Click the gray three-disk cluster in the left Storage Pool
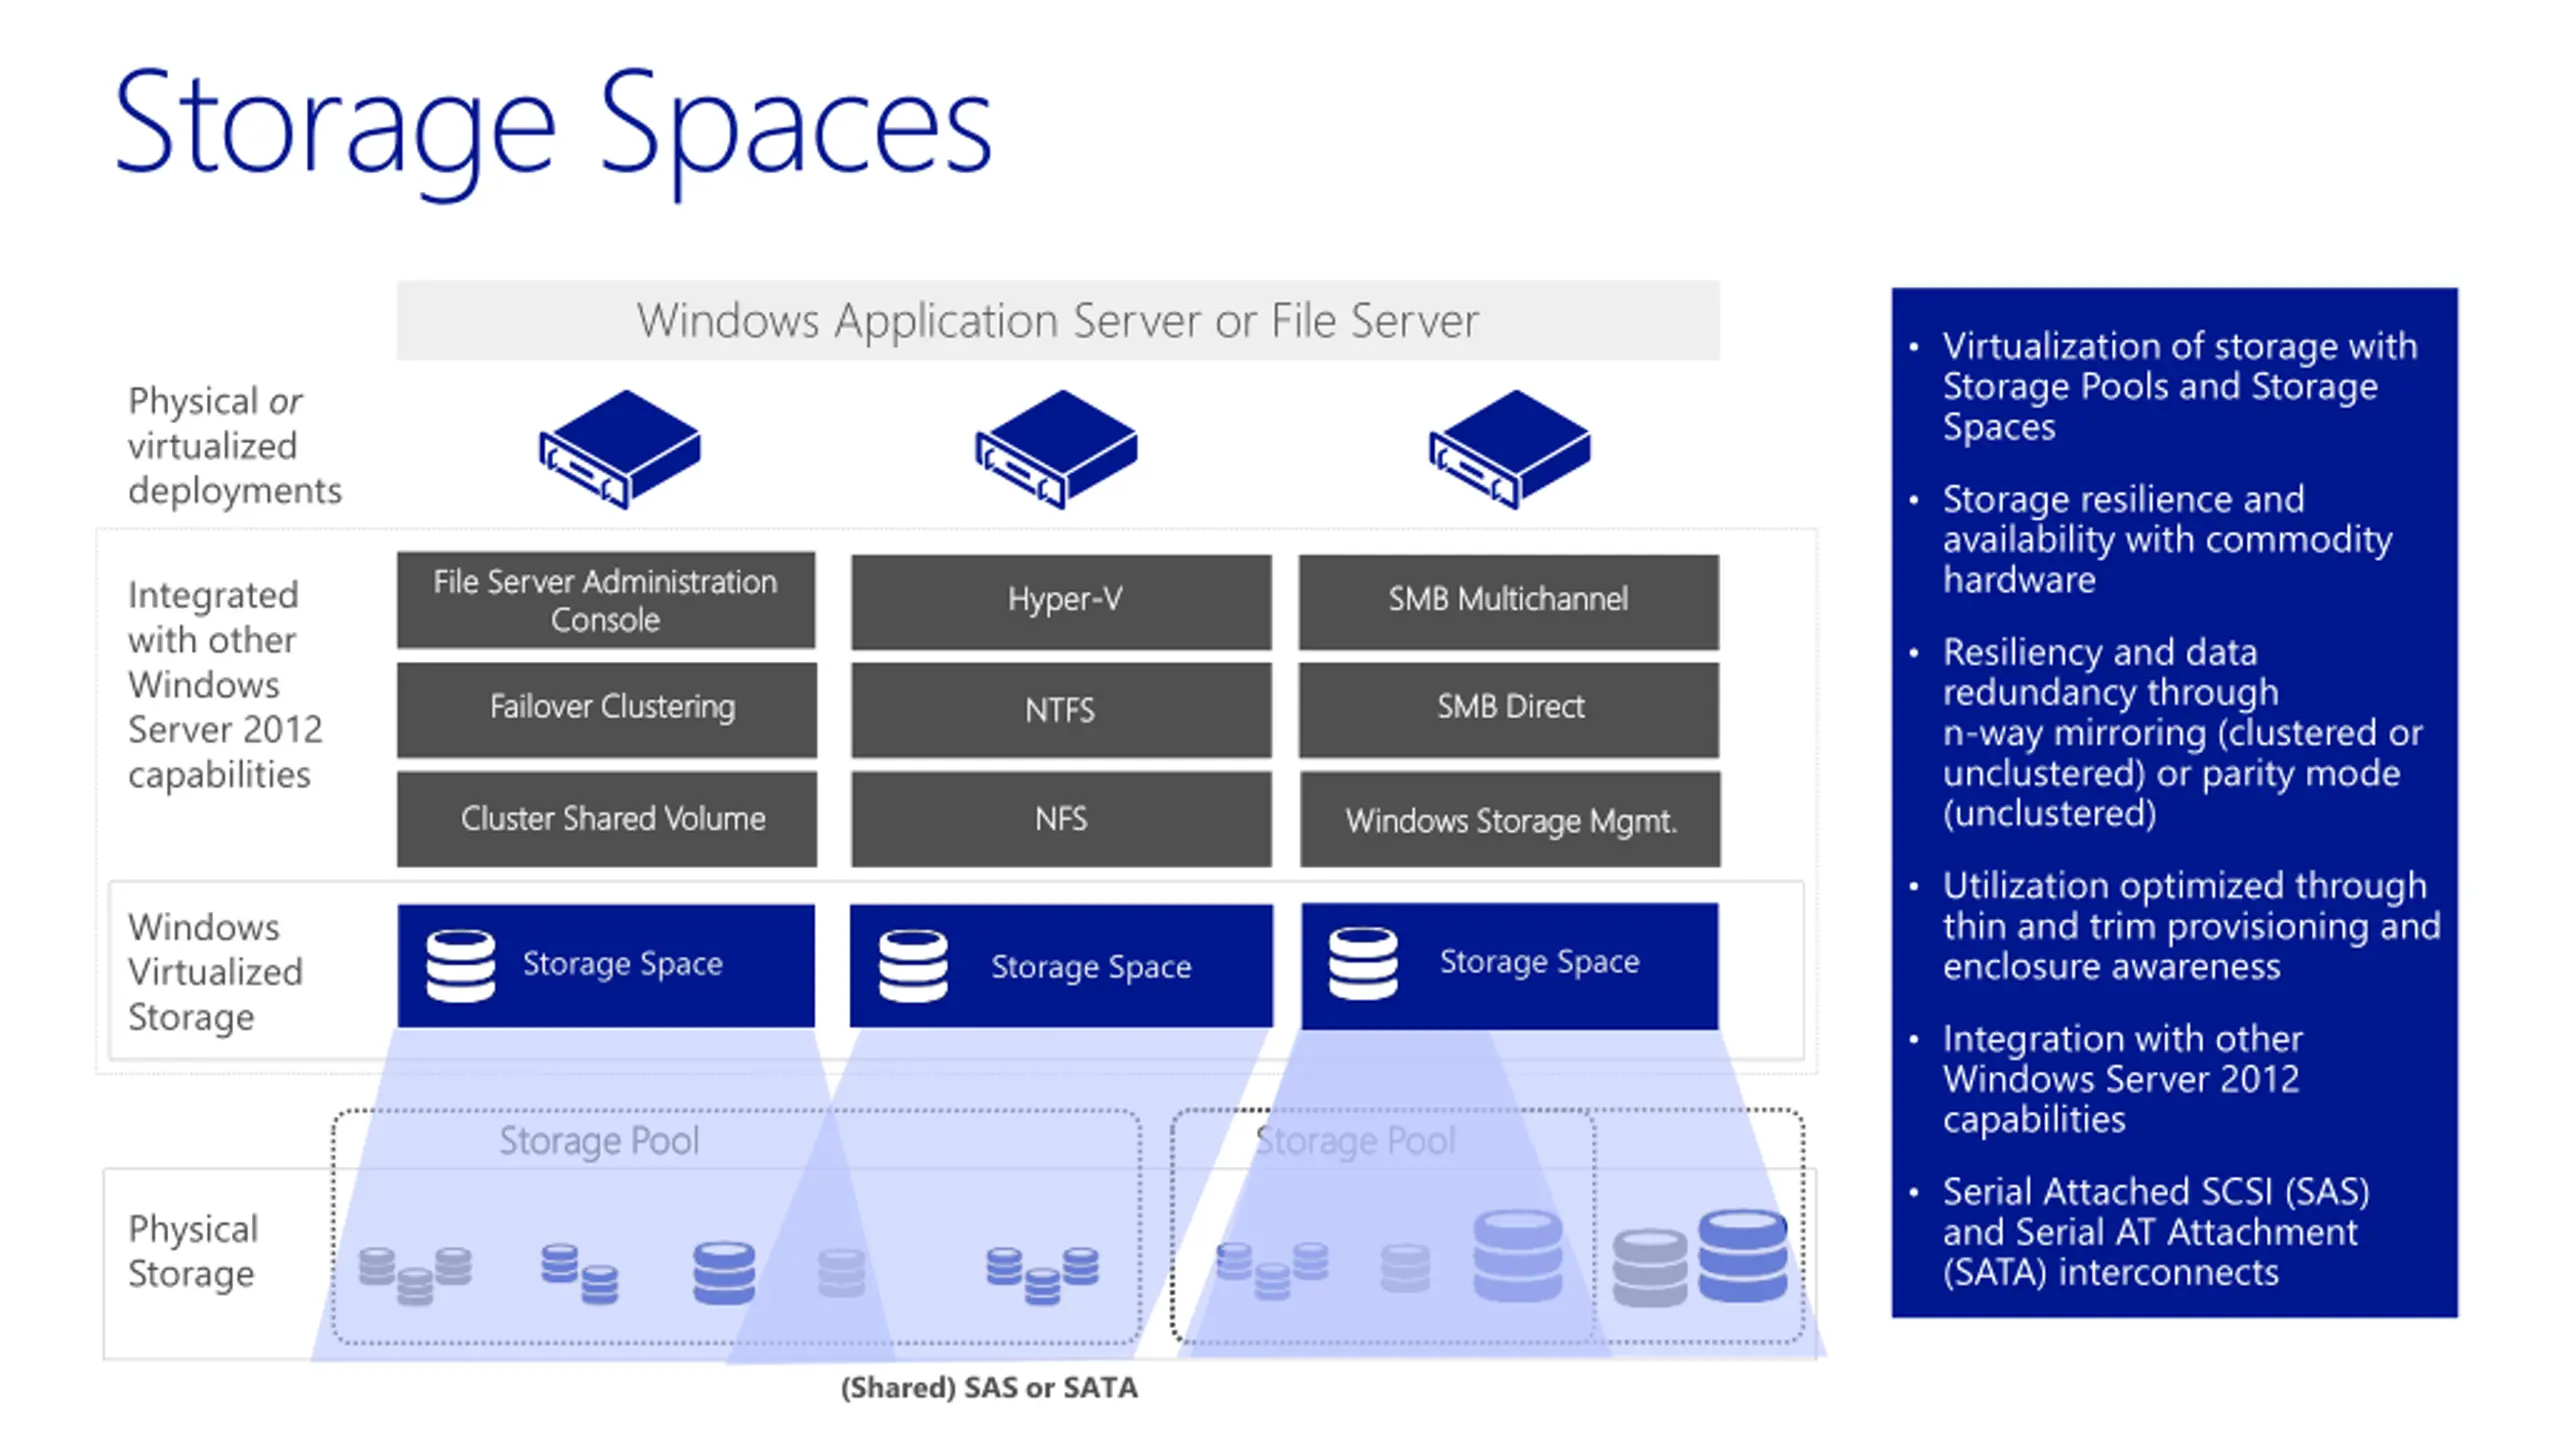The height and width of the screenshot is (1440, 2560). (415, 1276)
